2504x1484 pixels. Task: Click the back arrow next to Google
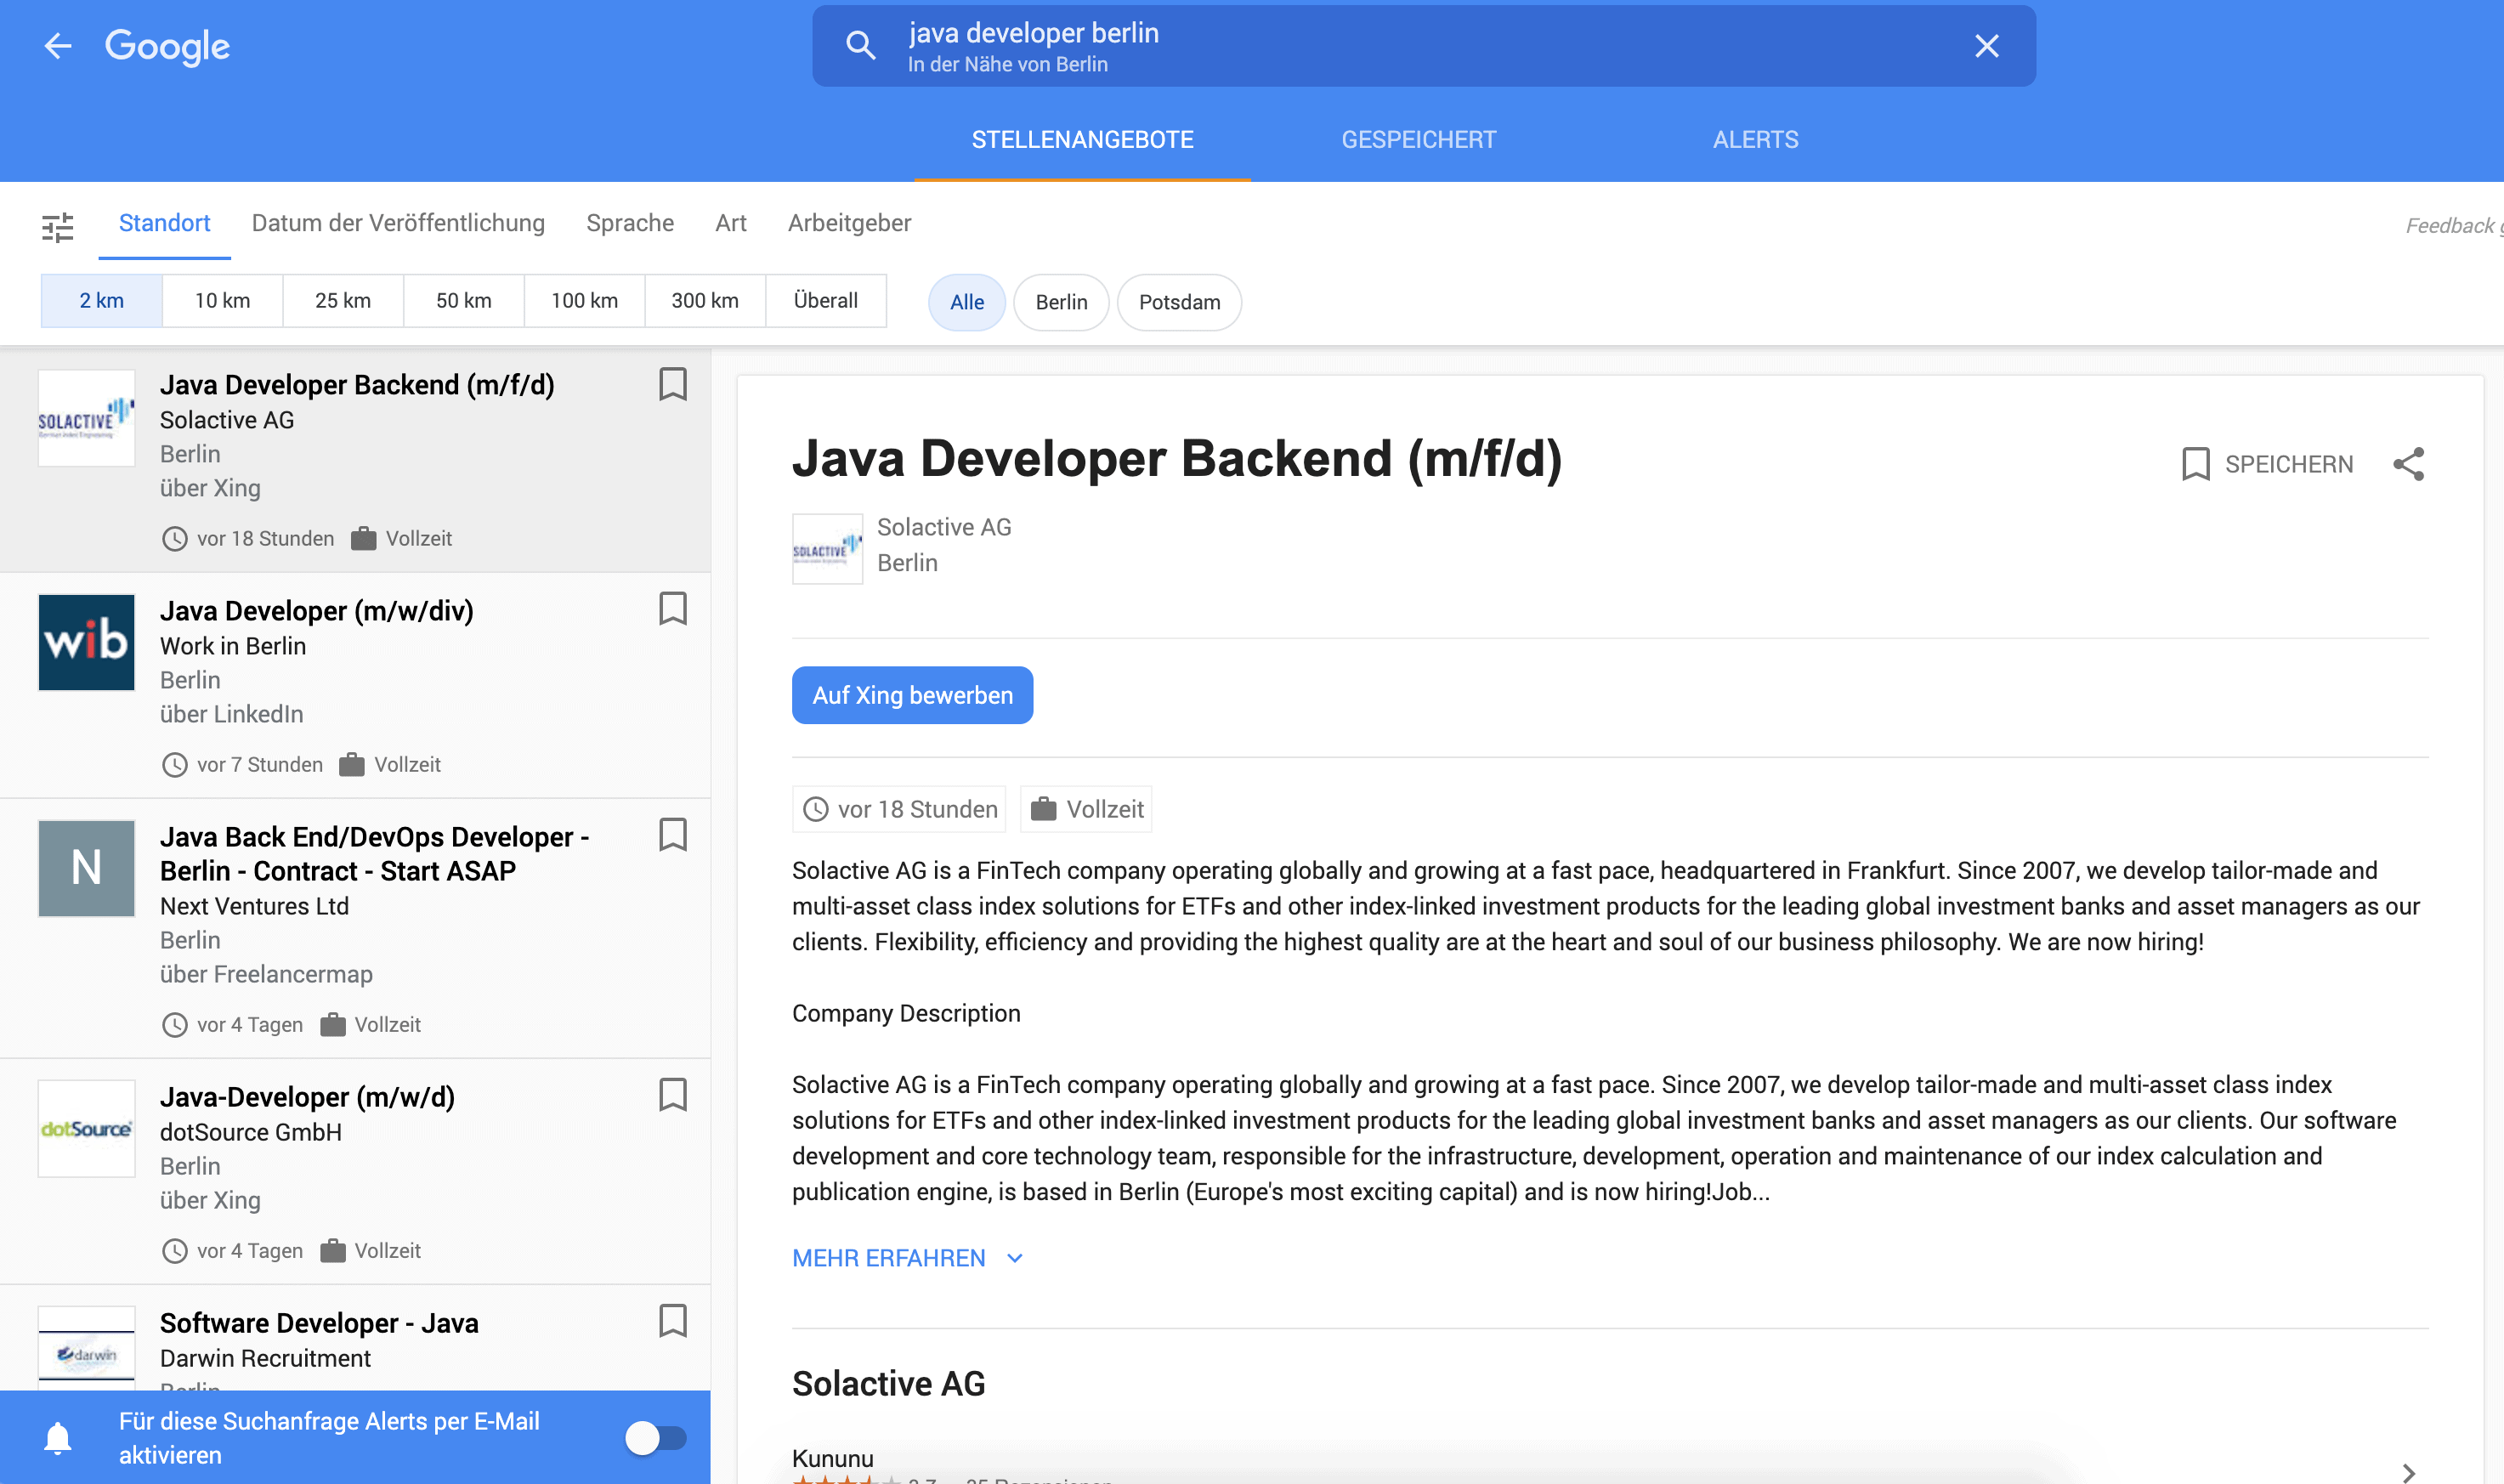coord(58,46)
